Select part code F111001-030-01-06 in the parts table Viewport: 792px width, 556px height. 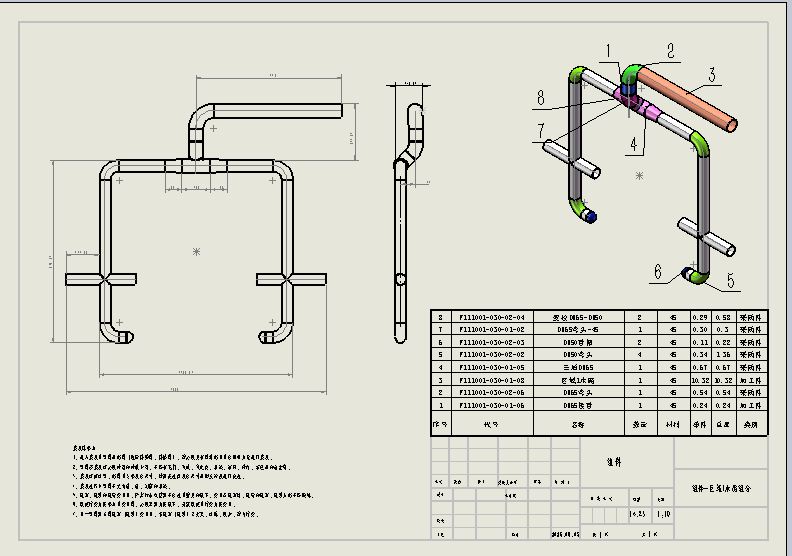tap(491, 405)
